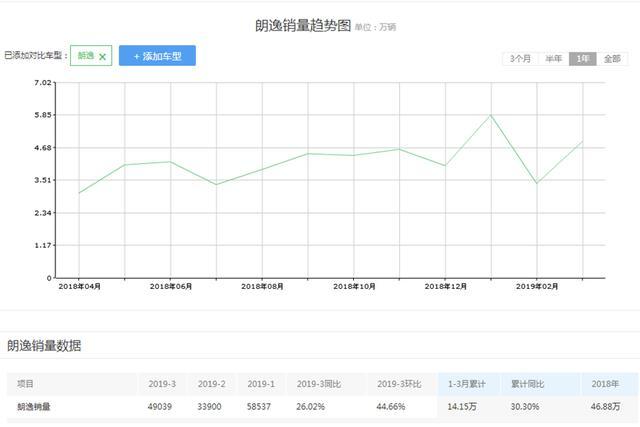Click the 2019-1 column header
The height and width of the screenshot is (427, 640).
point(261,384)
